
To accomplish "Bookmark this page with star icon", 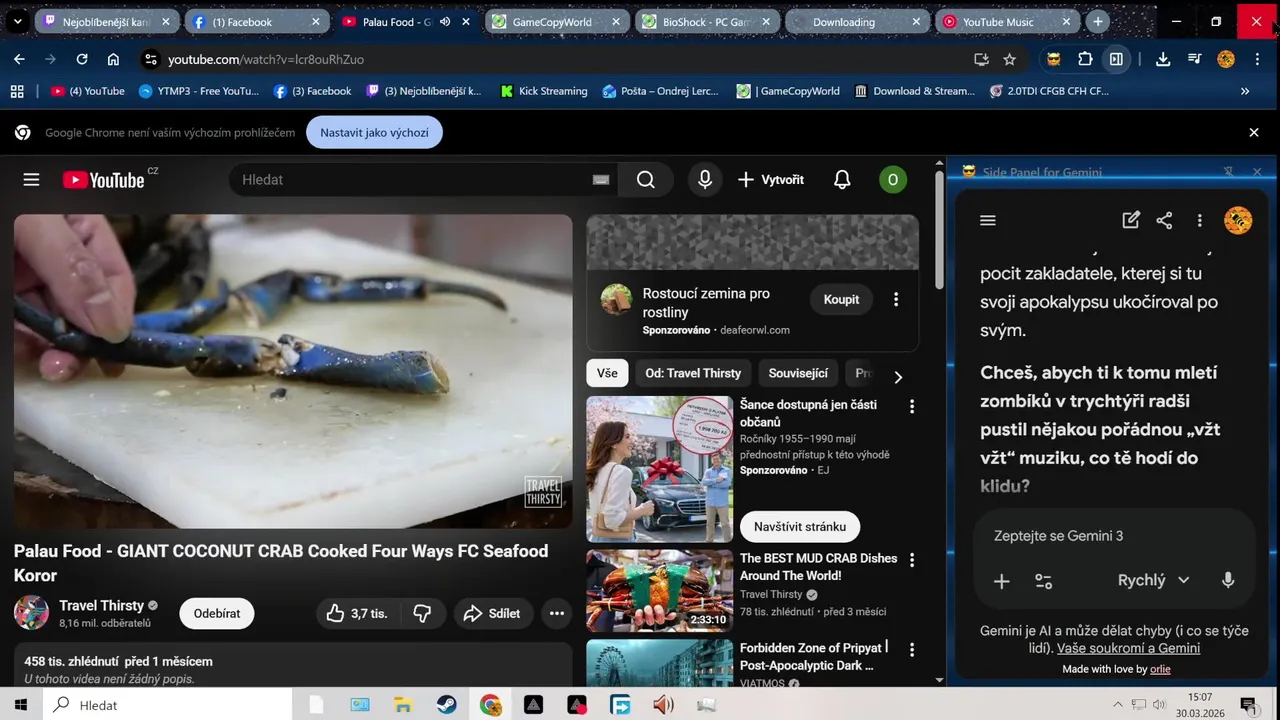I will click(1010, 59).
